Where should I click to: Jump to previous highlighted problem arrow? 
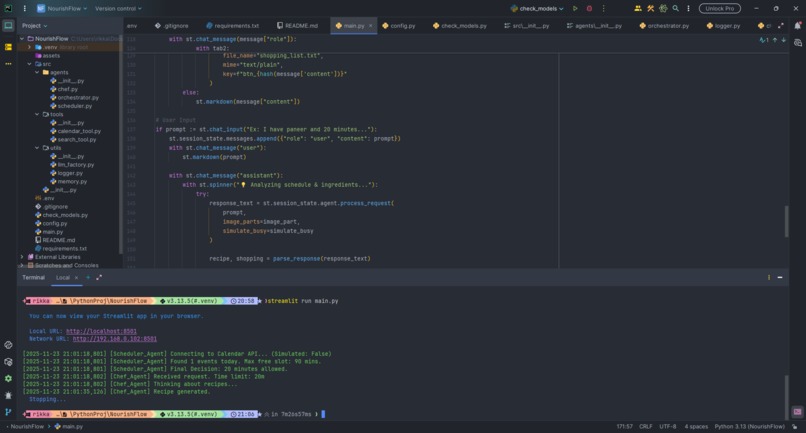pyautogui.click(x=775, y=40)
